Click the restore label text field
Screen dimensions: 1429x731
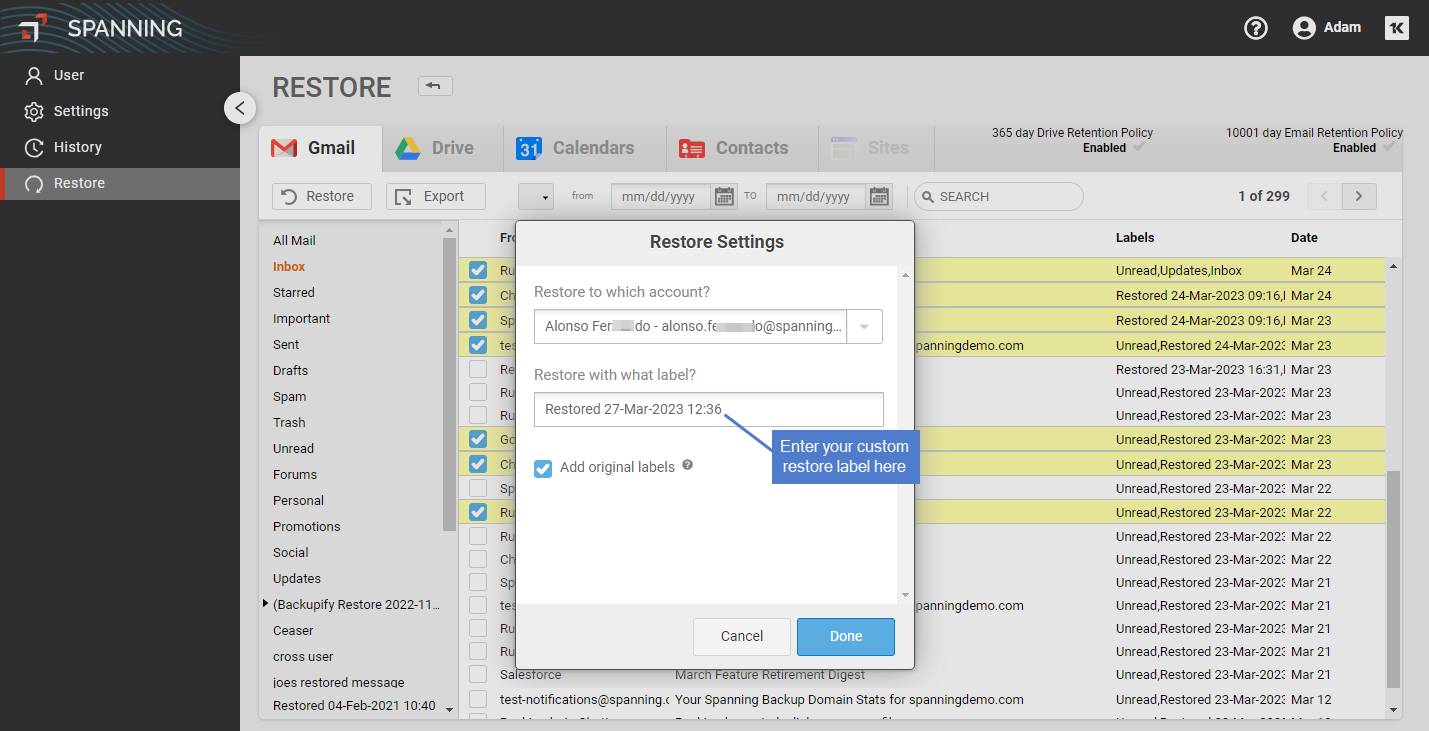(708, 410)
